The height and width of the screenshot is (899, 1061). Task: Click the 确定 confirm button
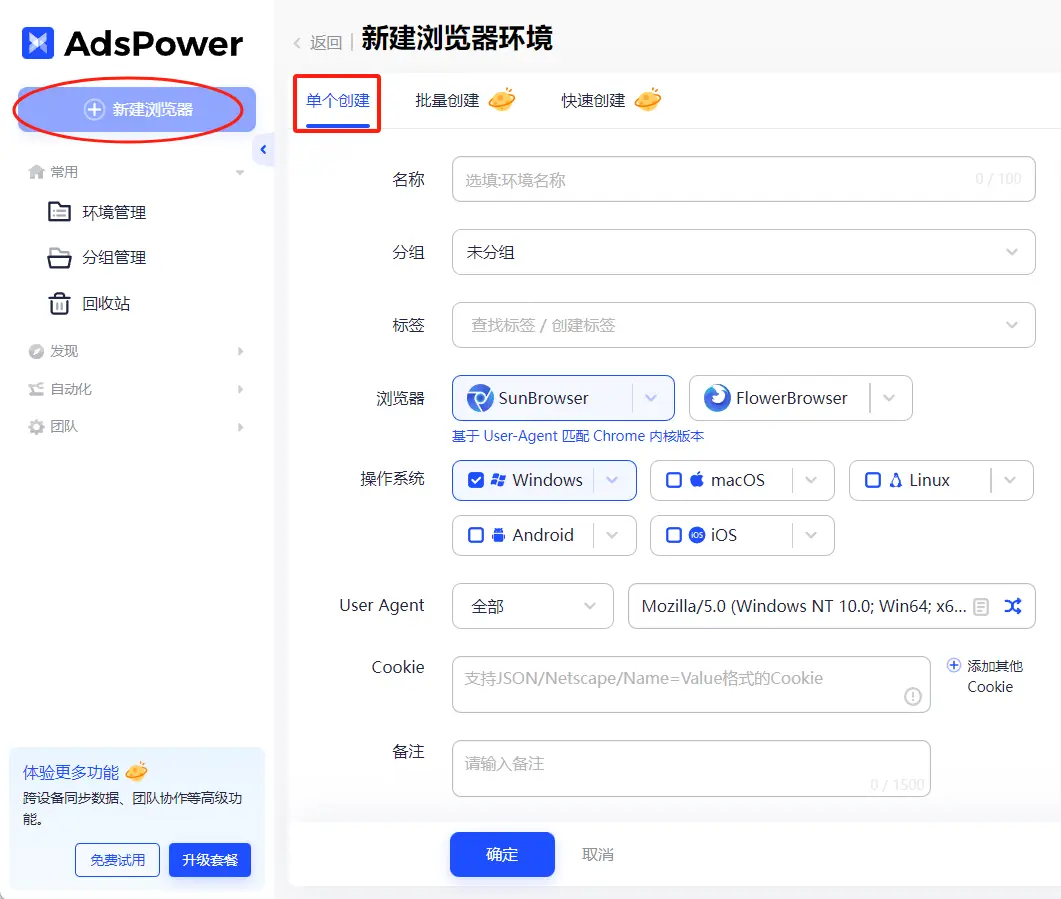(x=502, y=854)
